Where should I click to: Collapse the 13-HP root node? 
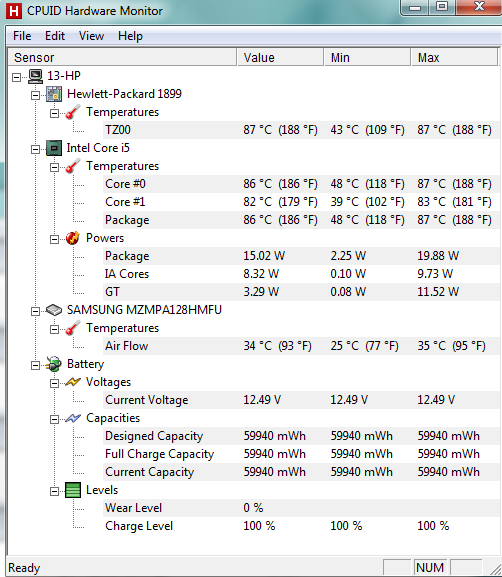(16, 77)
